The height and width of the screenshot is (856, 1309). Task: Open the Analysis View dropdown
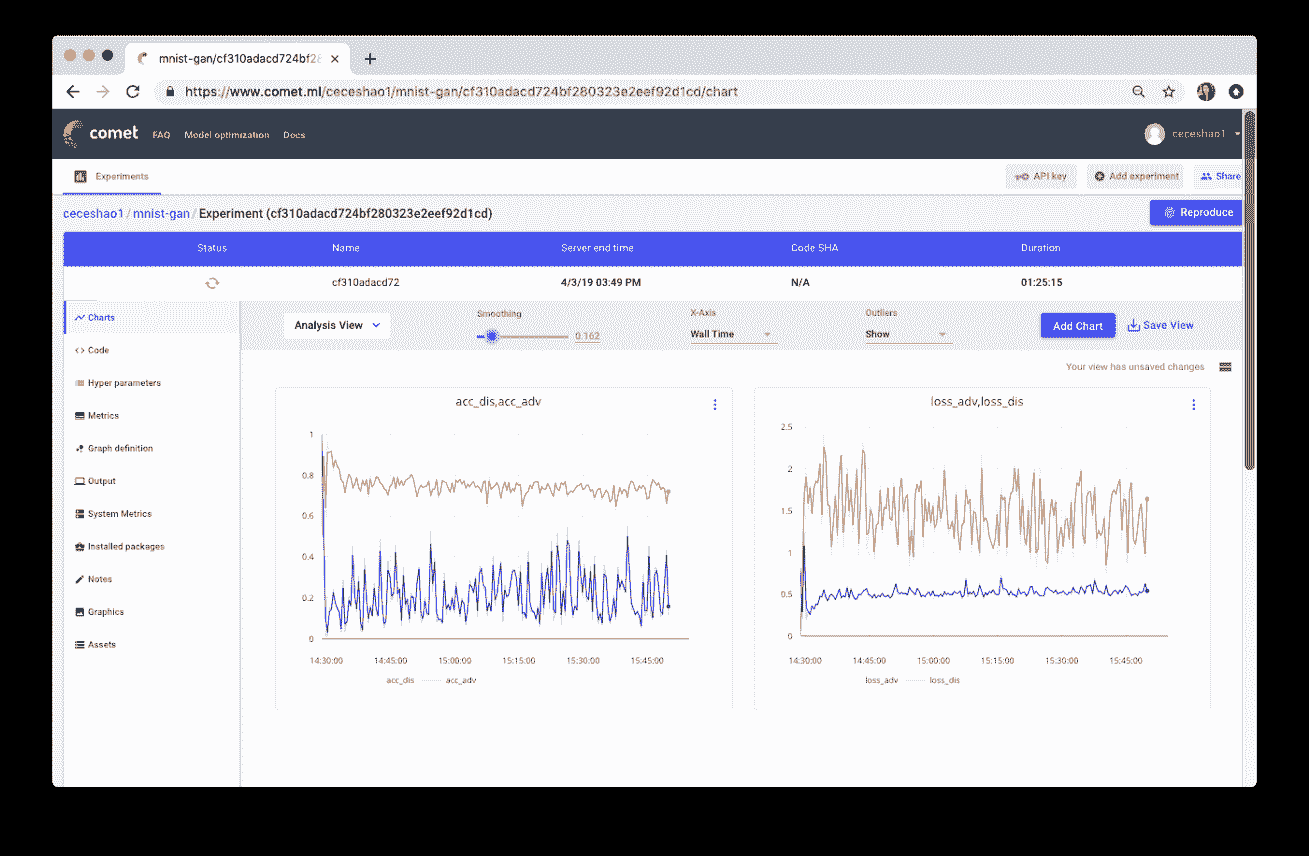[337, 325]
